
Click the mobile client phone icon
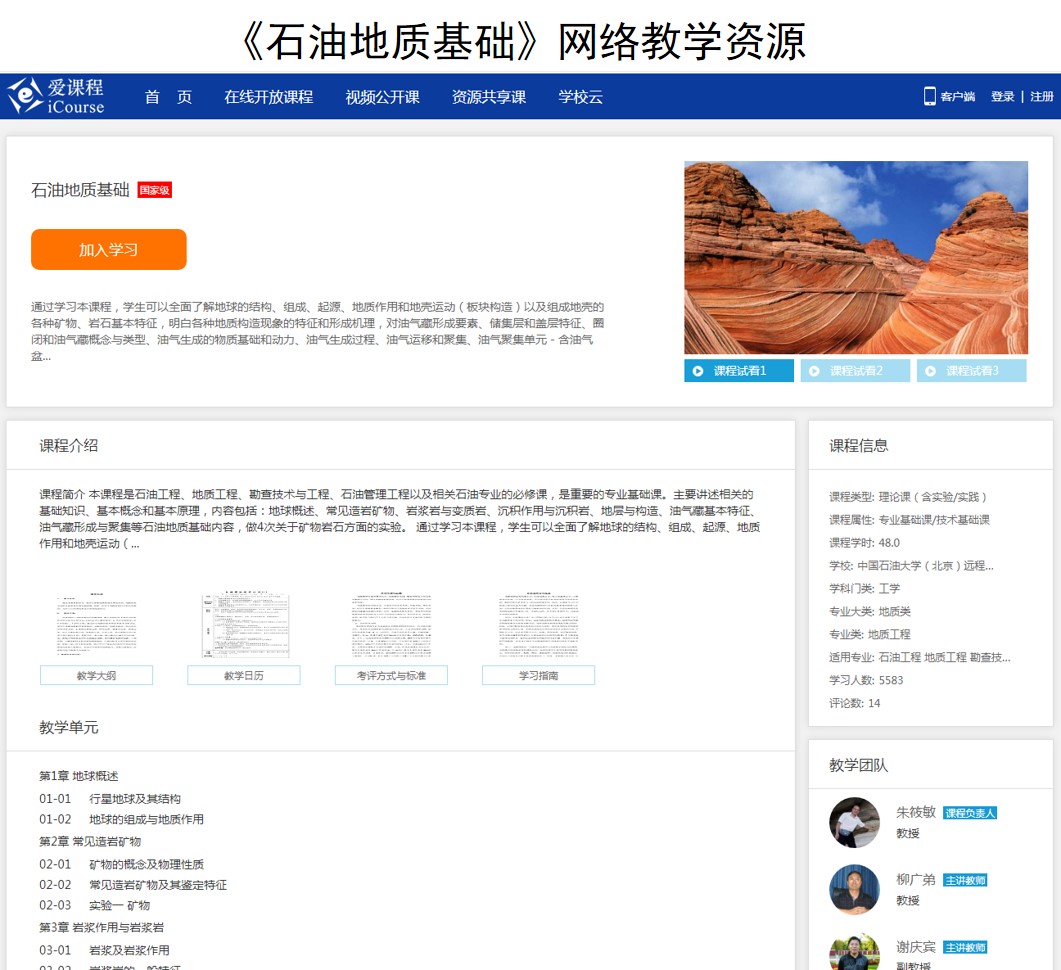[929, 96]
